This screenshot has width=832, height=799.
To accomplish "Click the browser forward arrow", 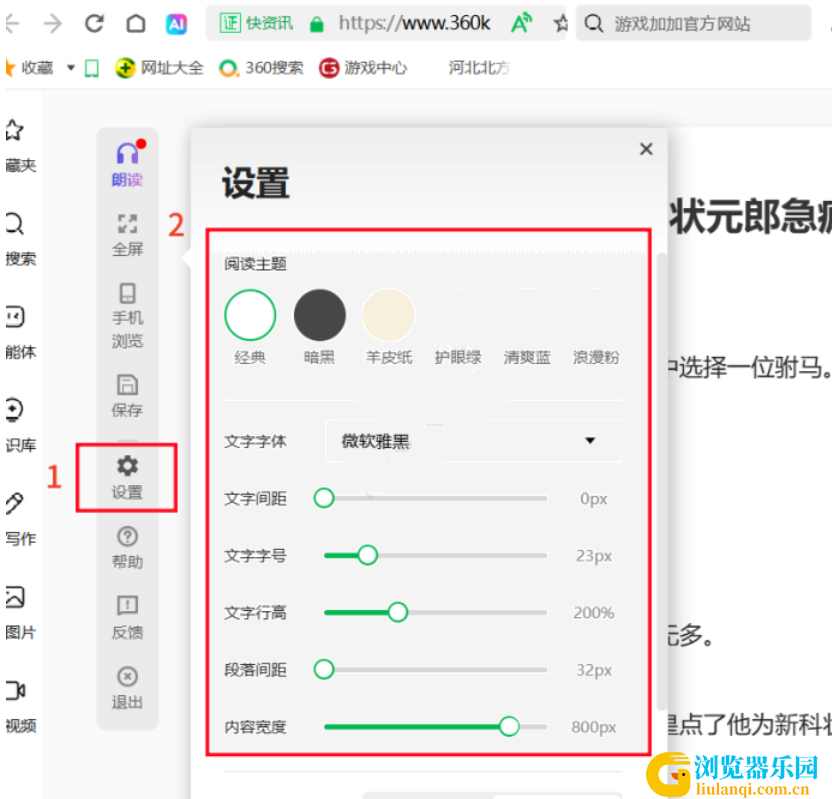I will click(x=53, y=23).
